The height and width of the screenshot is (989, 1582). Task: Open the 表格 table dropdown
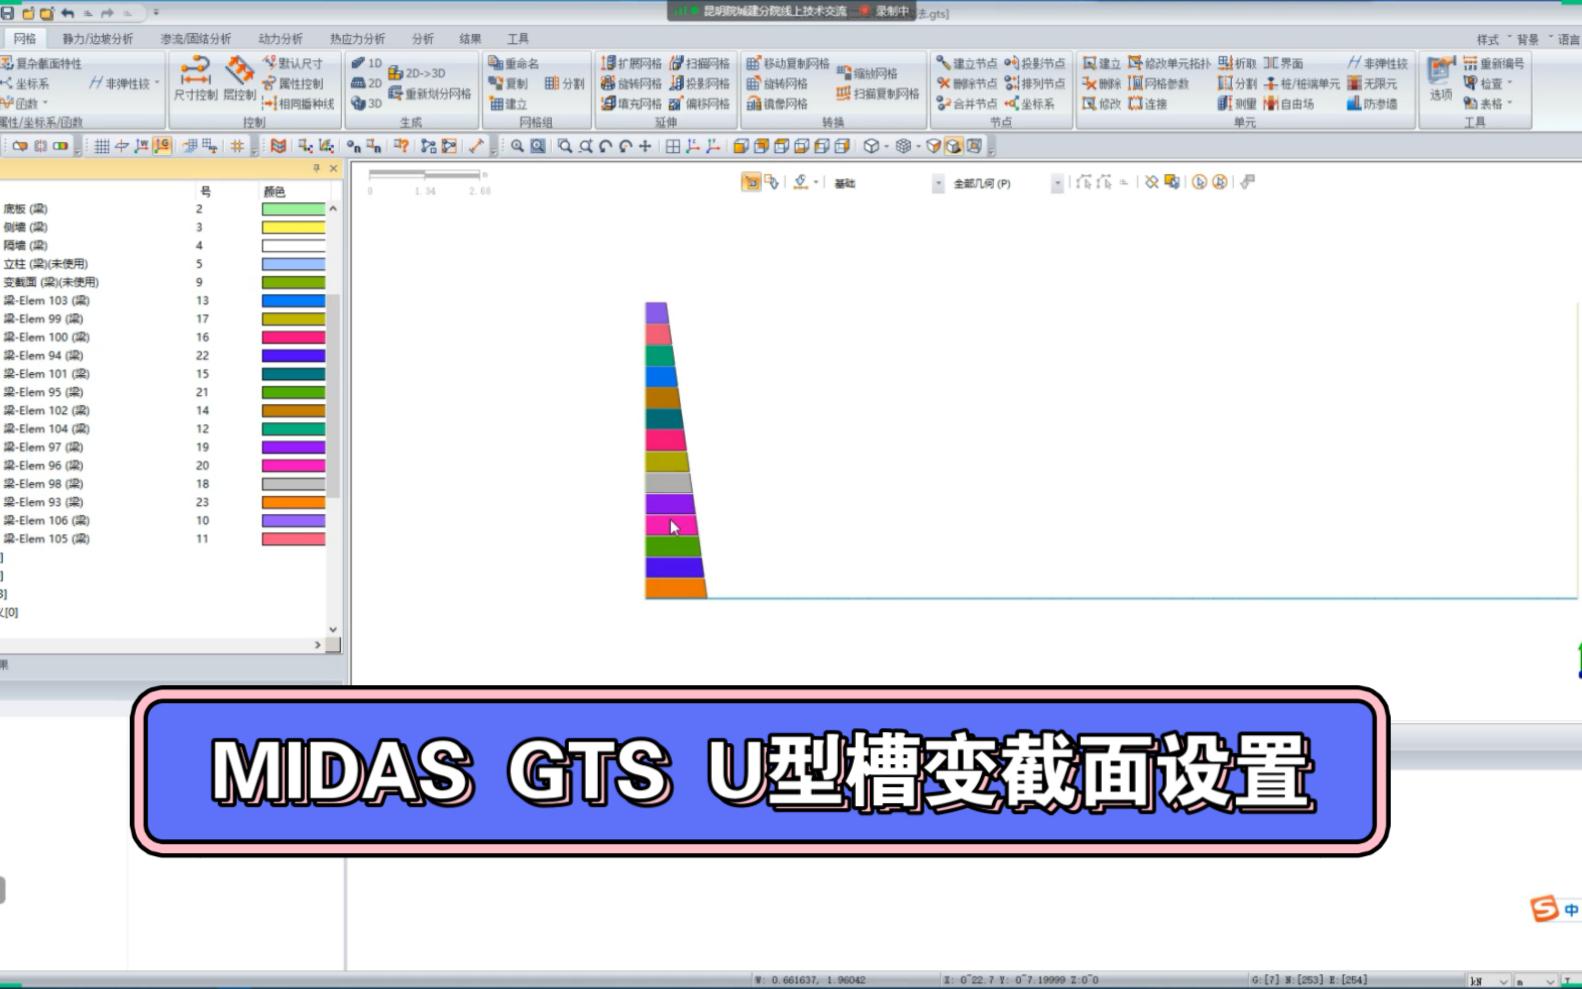point(1510,103)
